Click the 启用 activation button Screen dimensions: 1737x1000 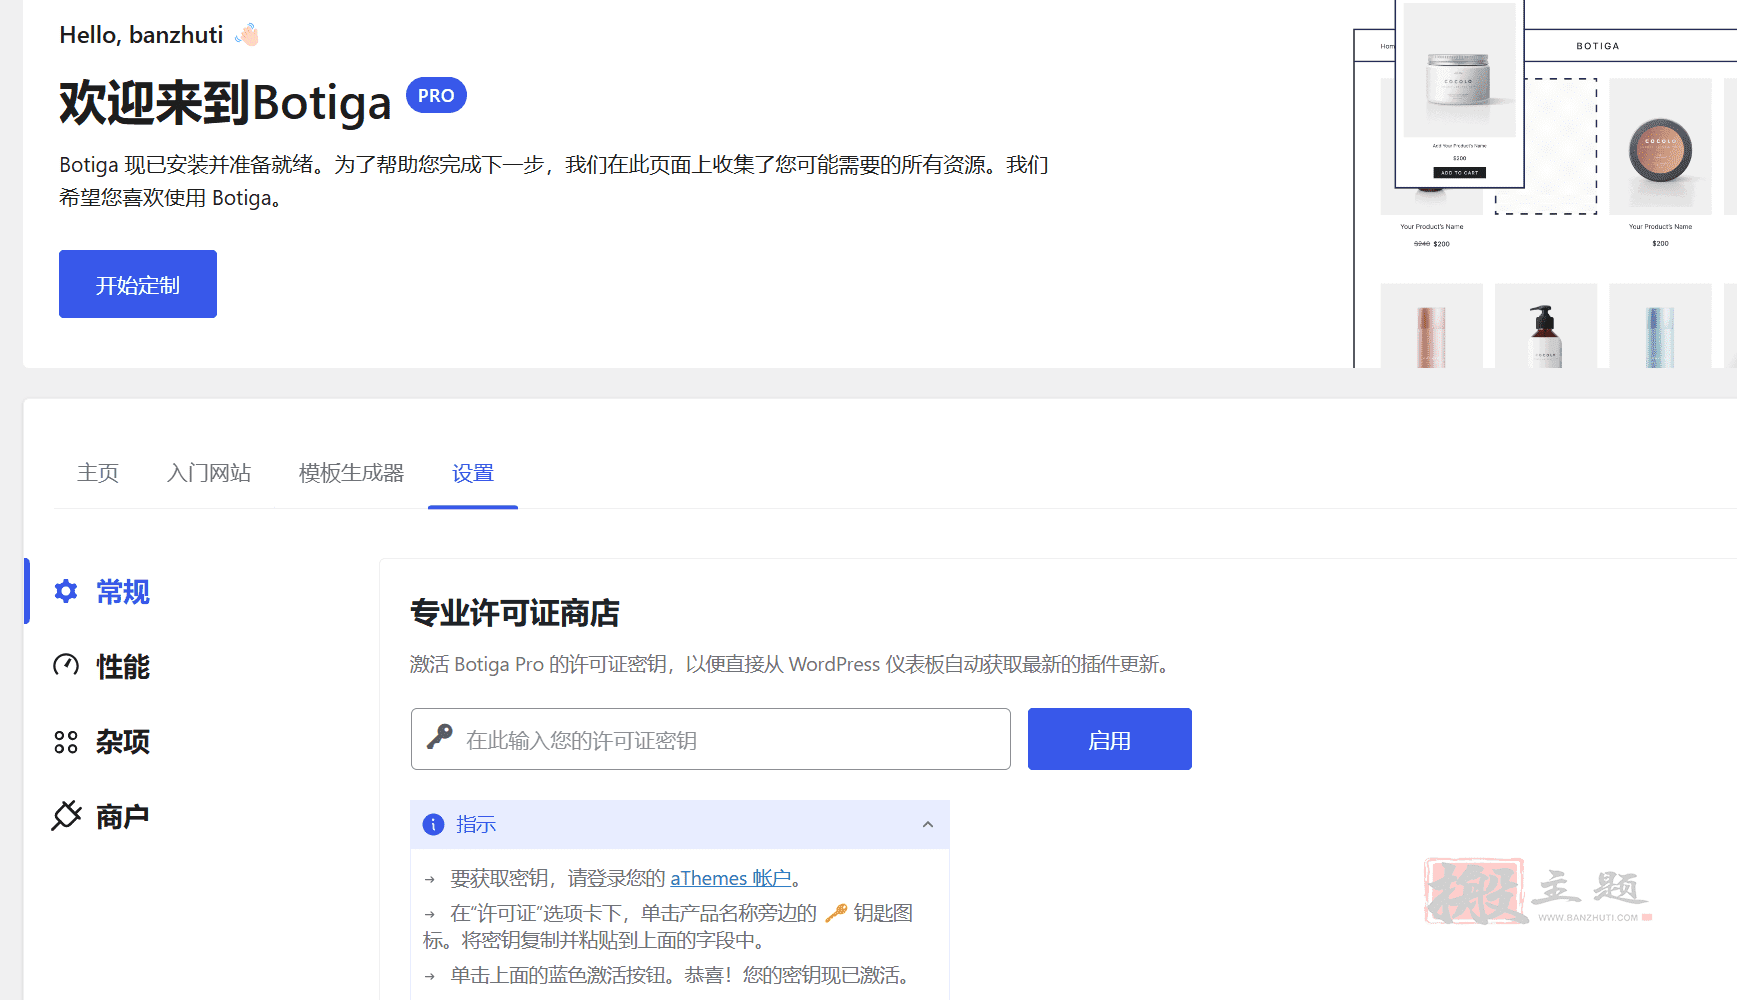1110,739
